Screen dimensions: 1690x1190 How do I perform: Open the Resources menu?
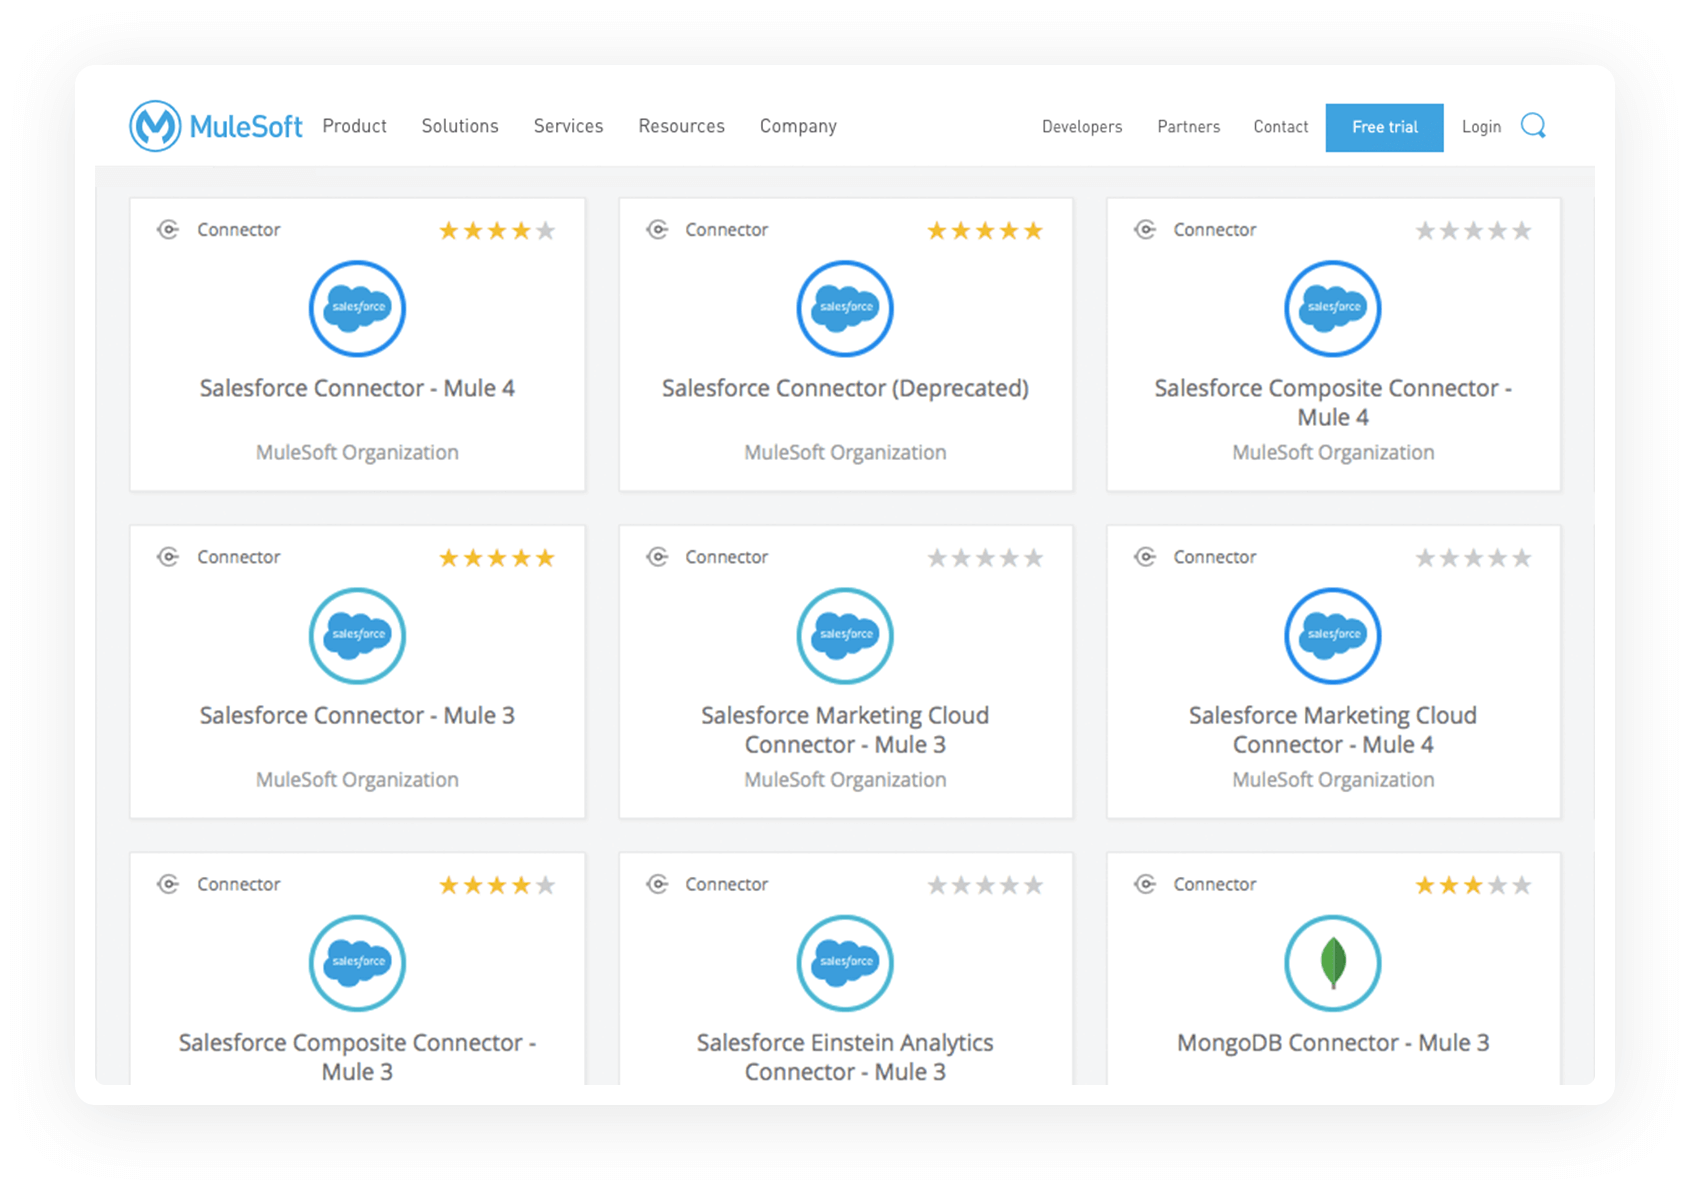click(x=681, y=126)
